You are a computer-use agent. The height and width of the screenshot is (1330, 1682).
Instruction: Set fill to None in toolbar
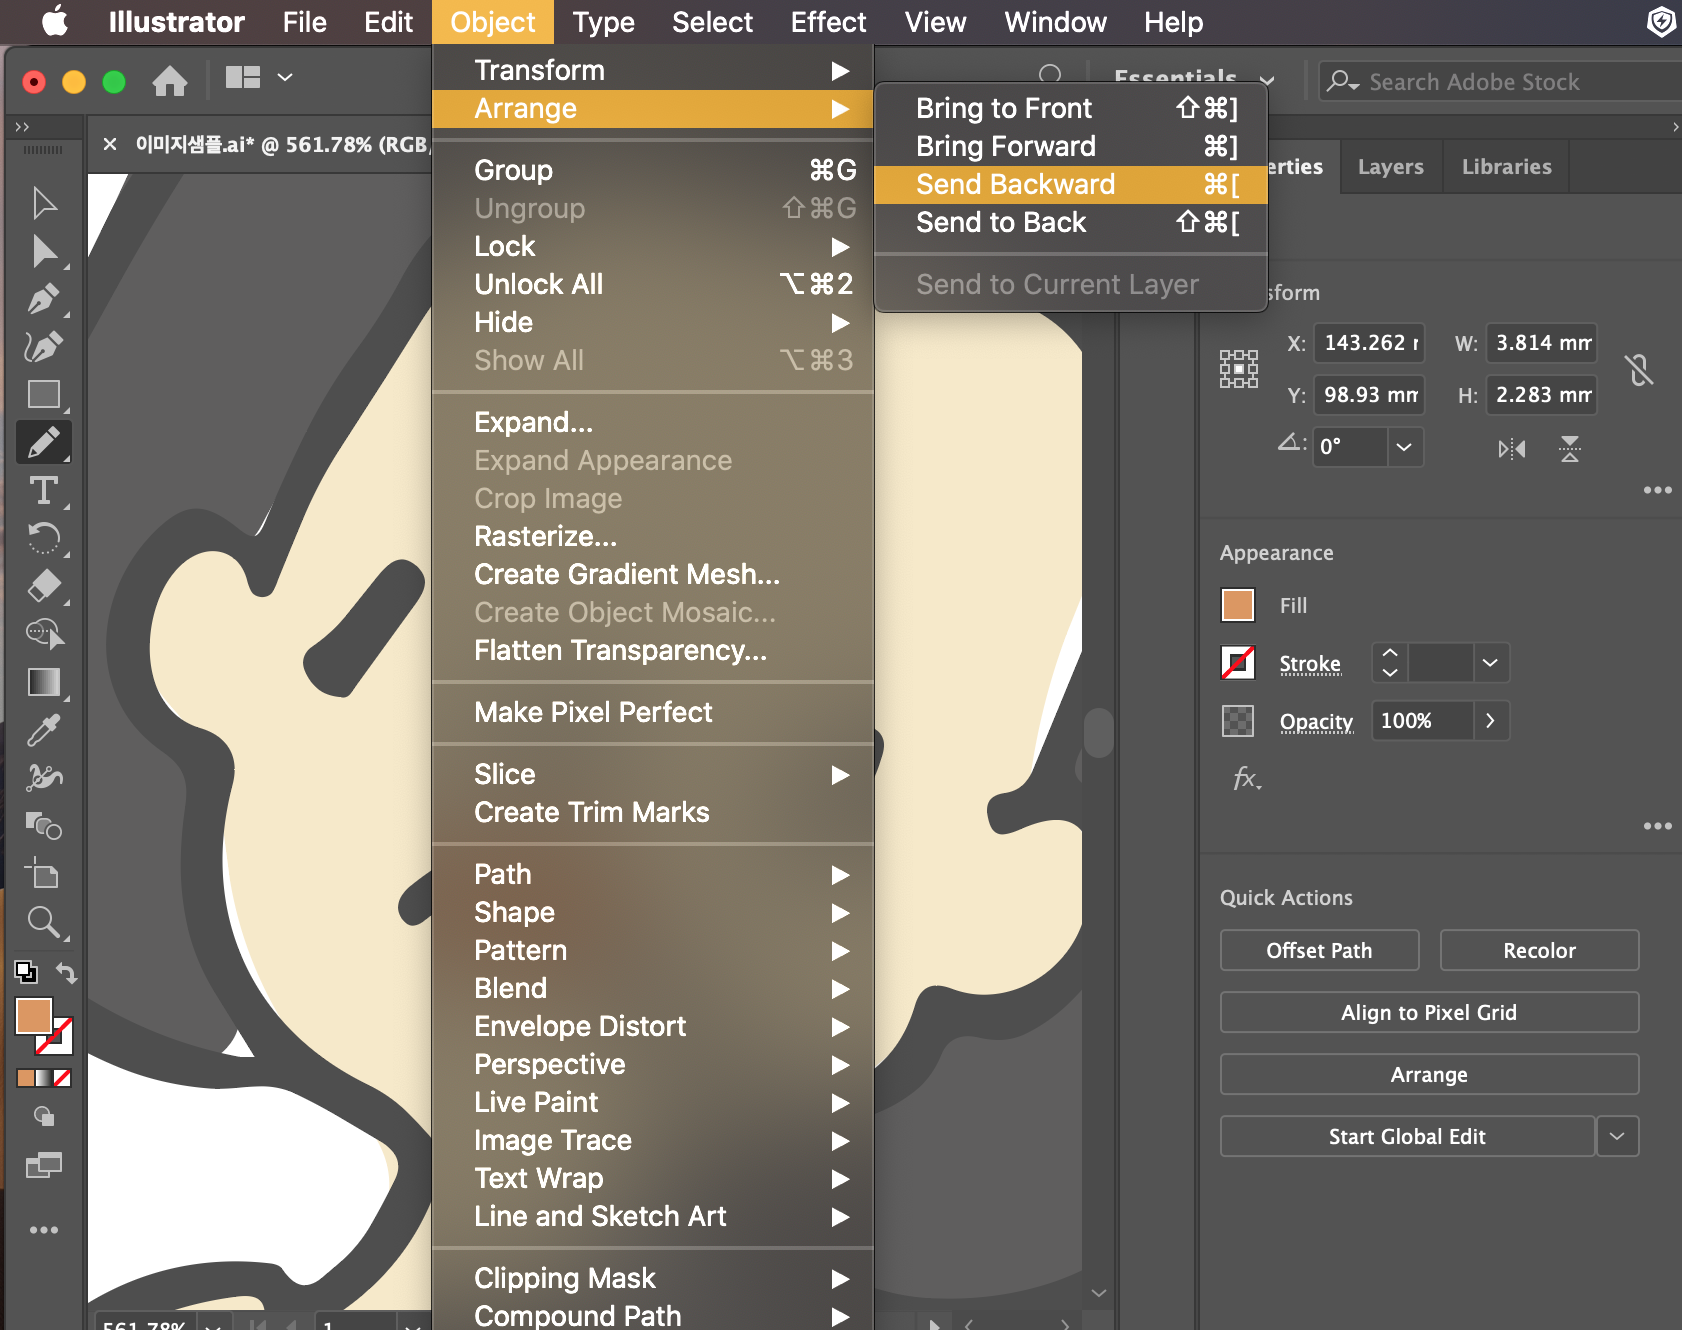point(62,1078)
